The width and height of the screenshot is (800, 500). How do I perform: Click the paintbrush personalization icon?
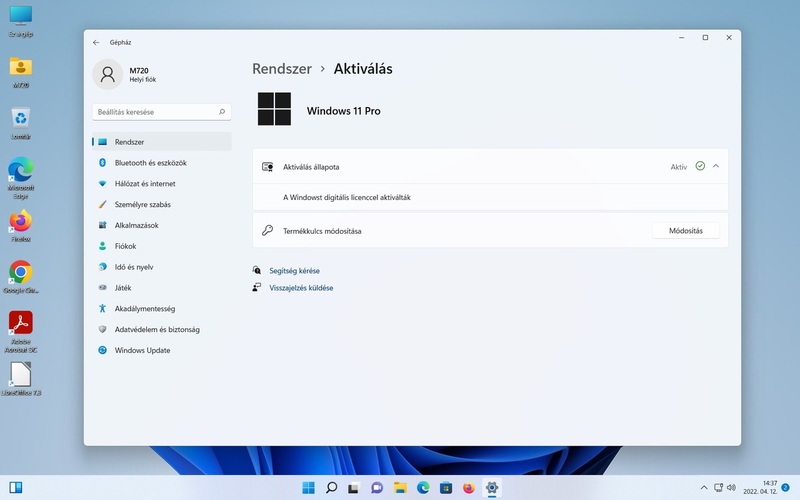point(102,204)
